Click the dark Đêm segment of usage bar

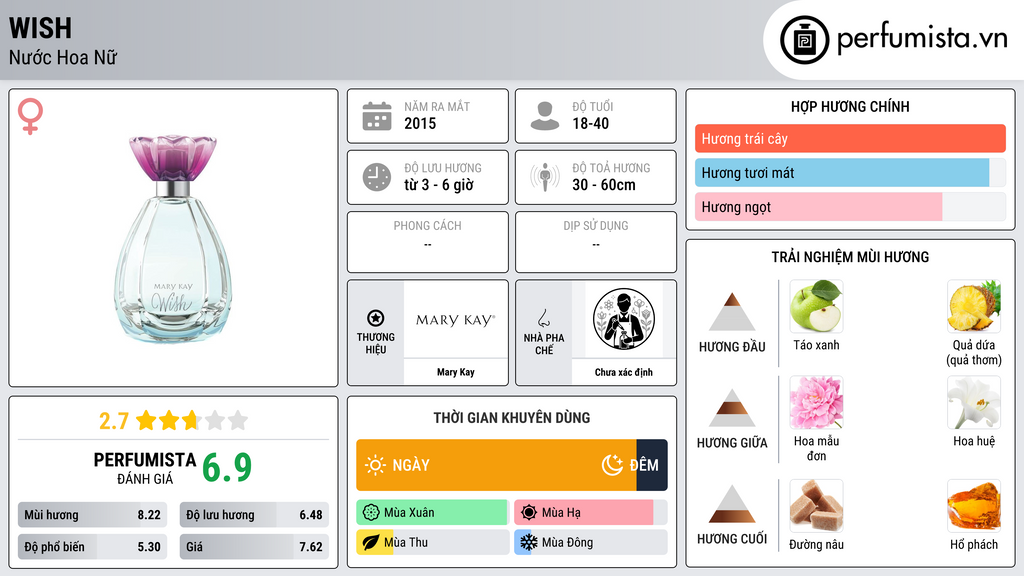652,465
